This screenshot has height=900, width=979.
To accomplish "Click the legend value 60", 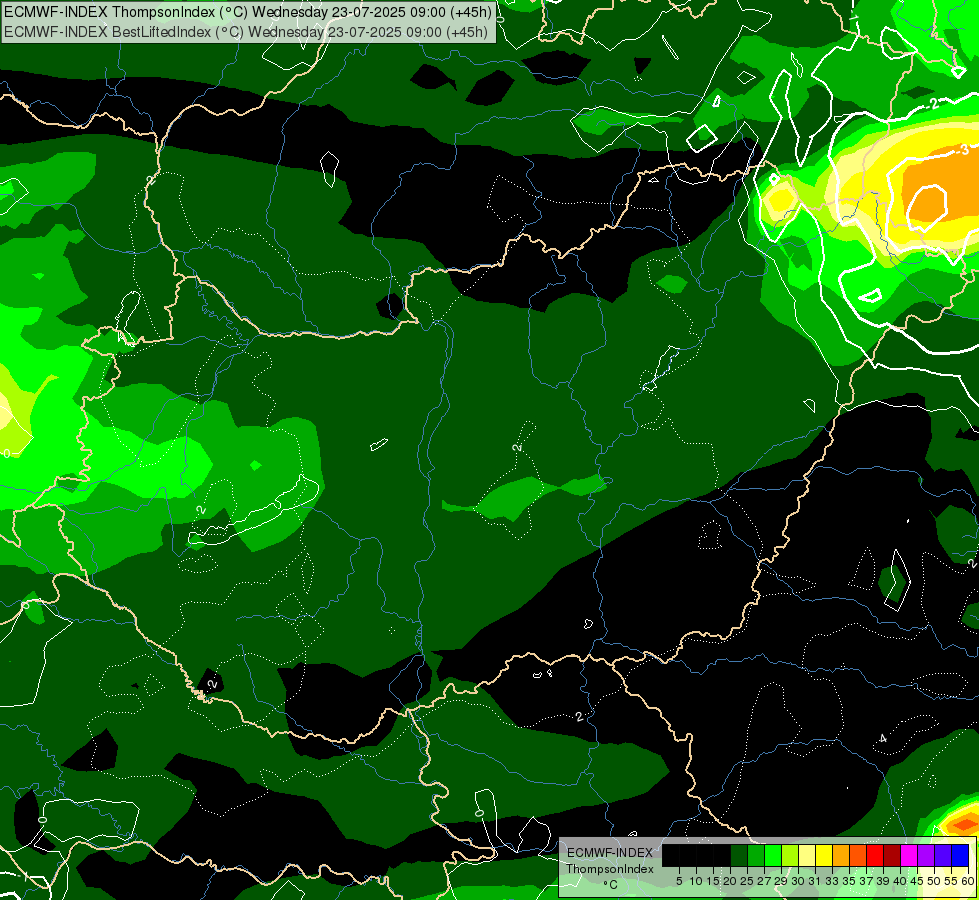I will pyautogui.click(x=968, y=881).
